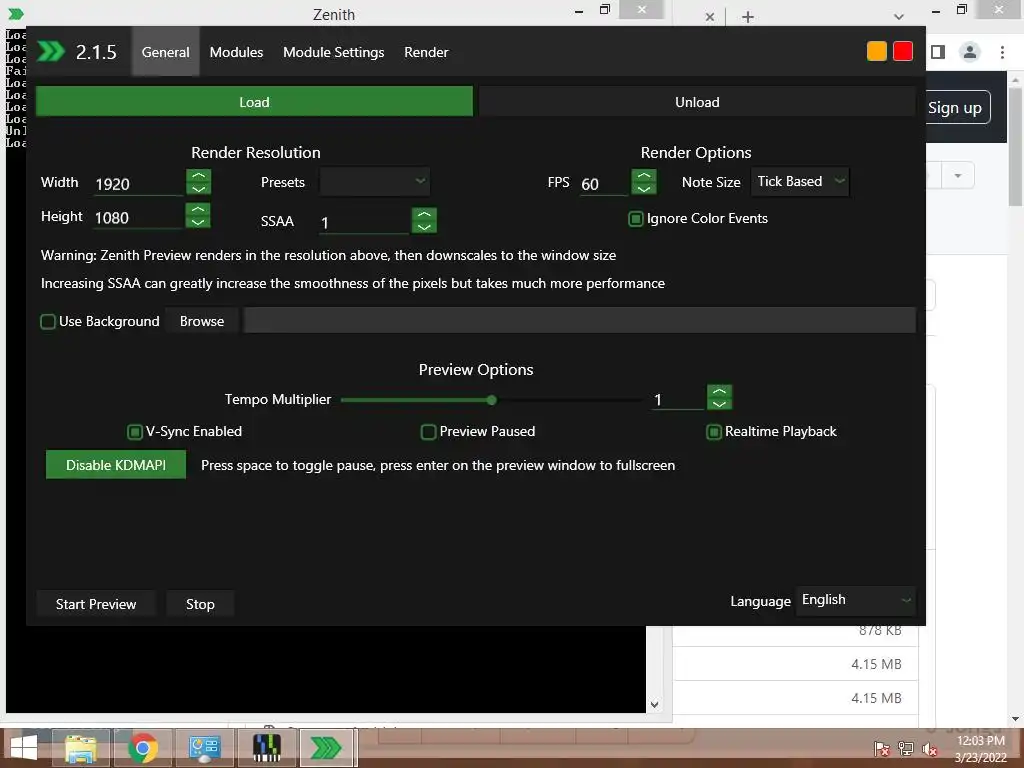Decrease SSAA value with down arrow
This screenshot has height=768, width=1024.
[424, 227]
